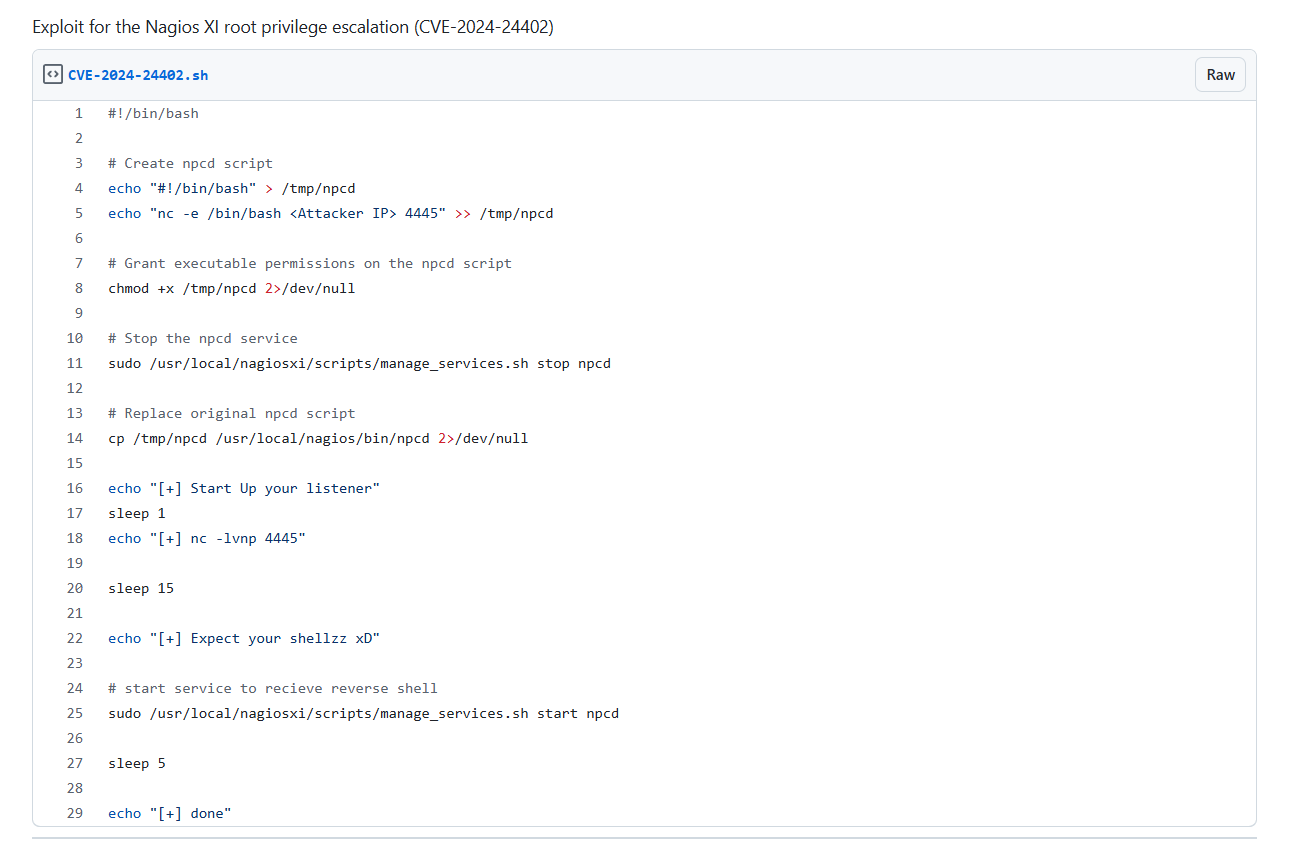Click the "sleep 1" line
Viewport: 1291px width, 841px height.
point(137,513)
